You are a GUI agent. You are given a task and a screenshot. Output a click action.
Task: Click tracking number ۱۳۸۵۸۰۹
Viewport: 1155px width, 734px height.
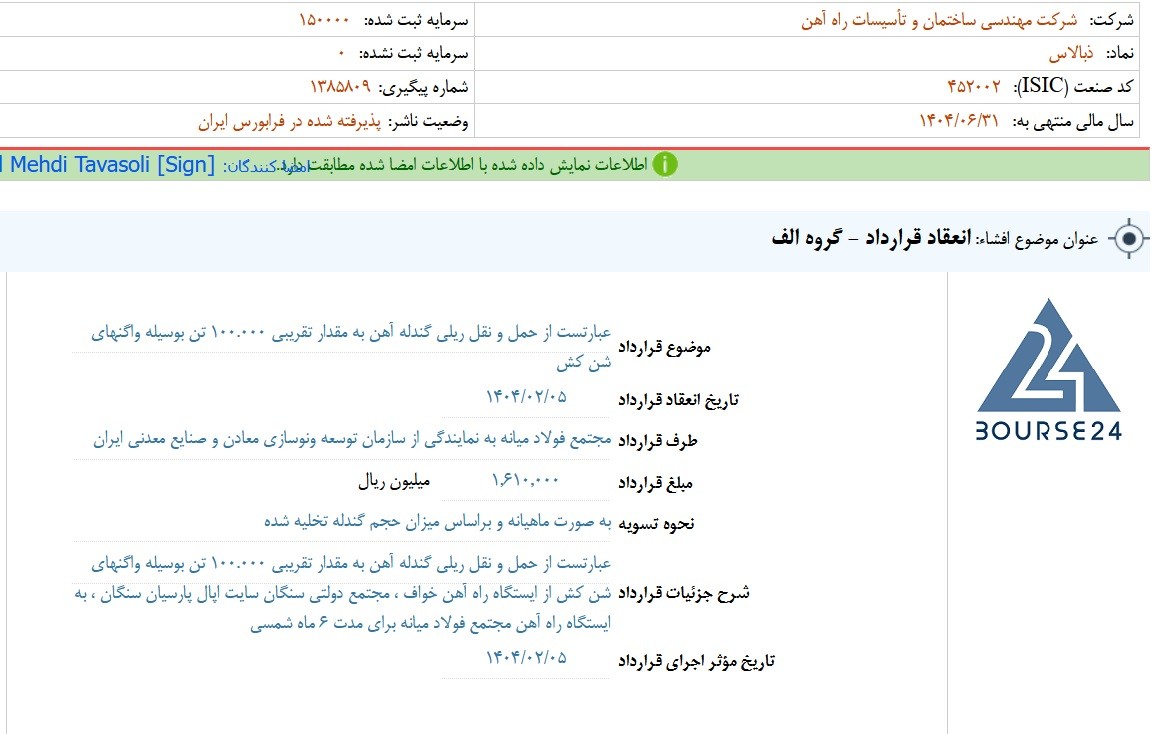[340, 87]
